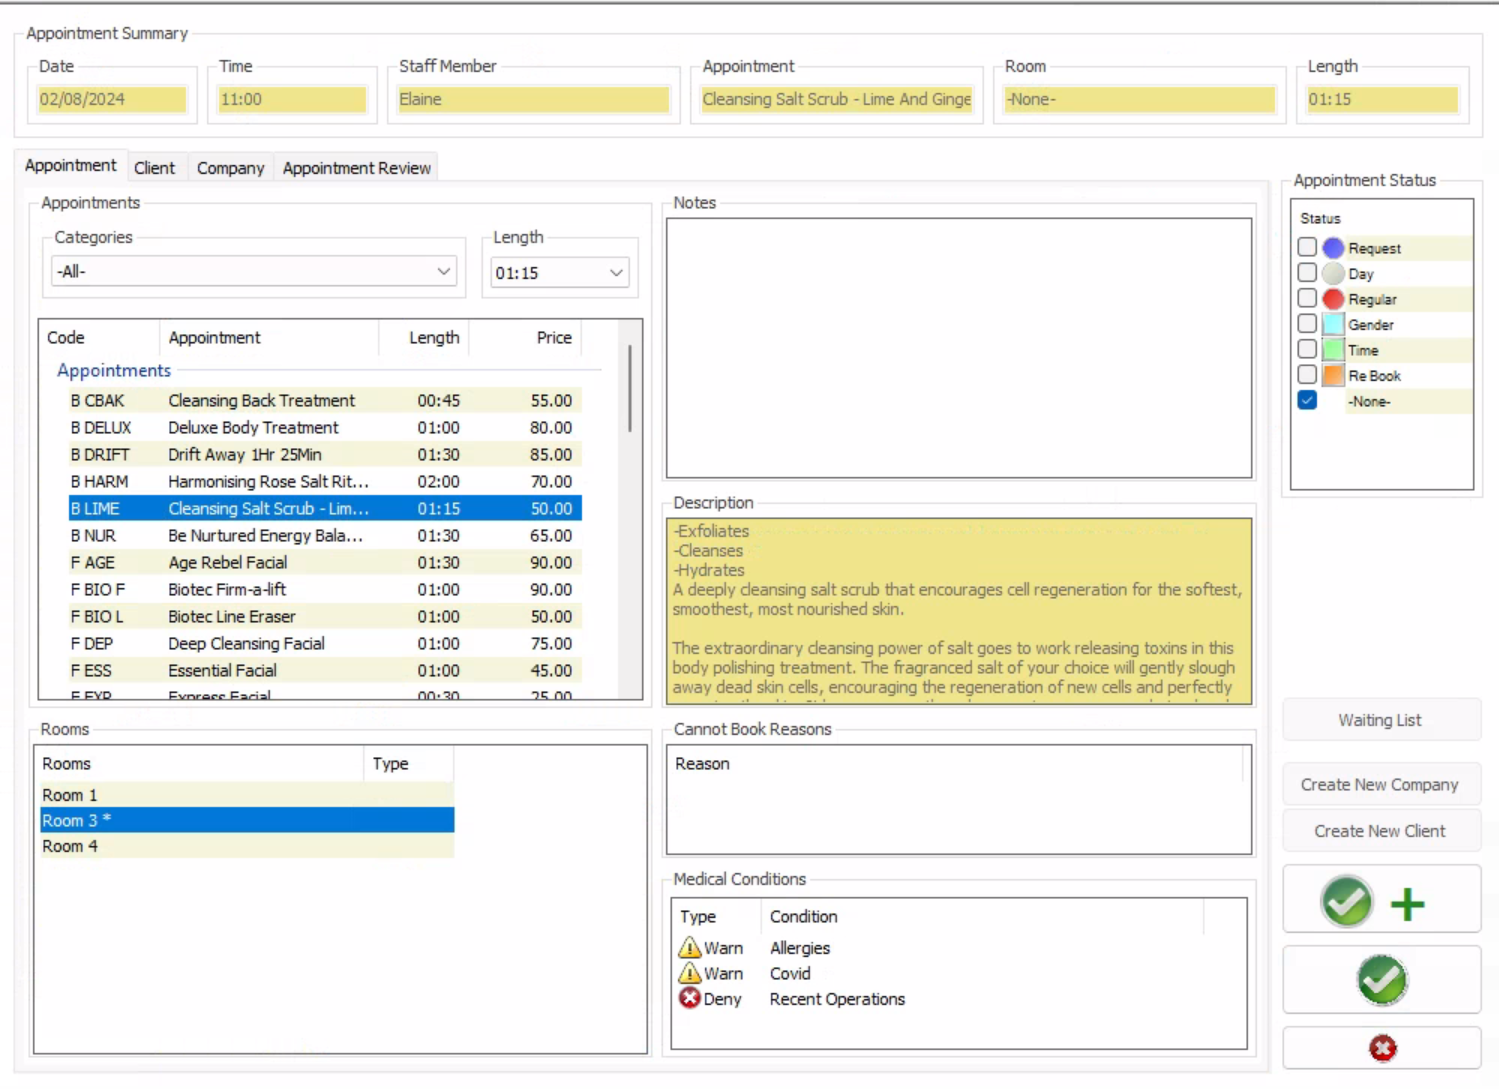Click the orange Re Book color swatch
The height and width of the screenshot is (1089, 1499).
coord(1333,375)
